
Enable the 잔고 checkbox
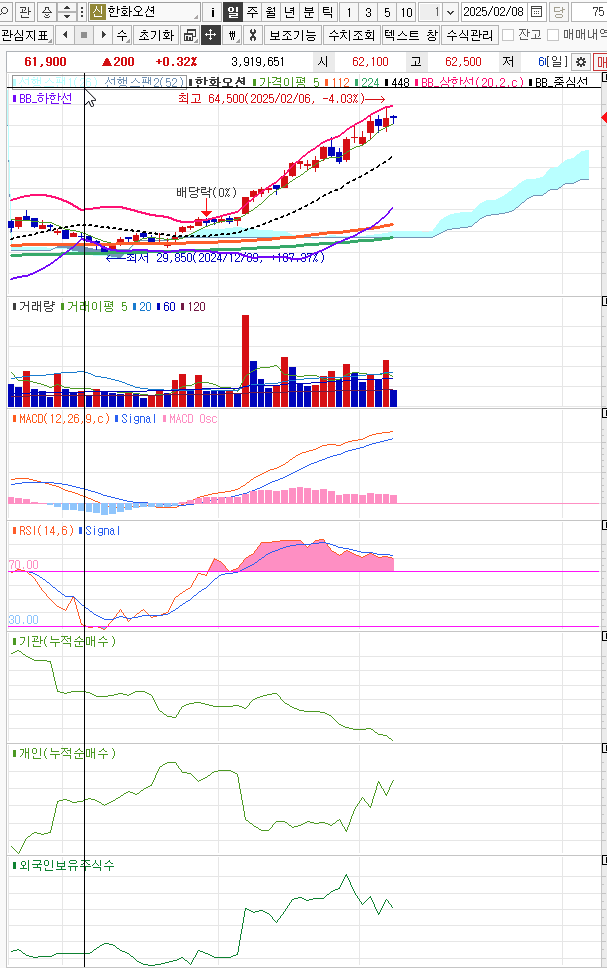coord(508,35)
